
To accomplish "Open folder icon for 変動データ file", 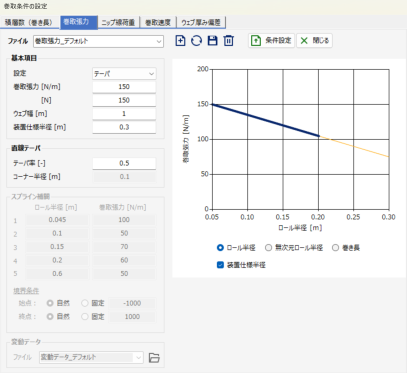I will coord(154,357).
